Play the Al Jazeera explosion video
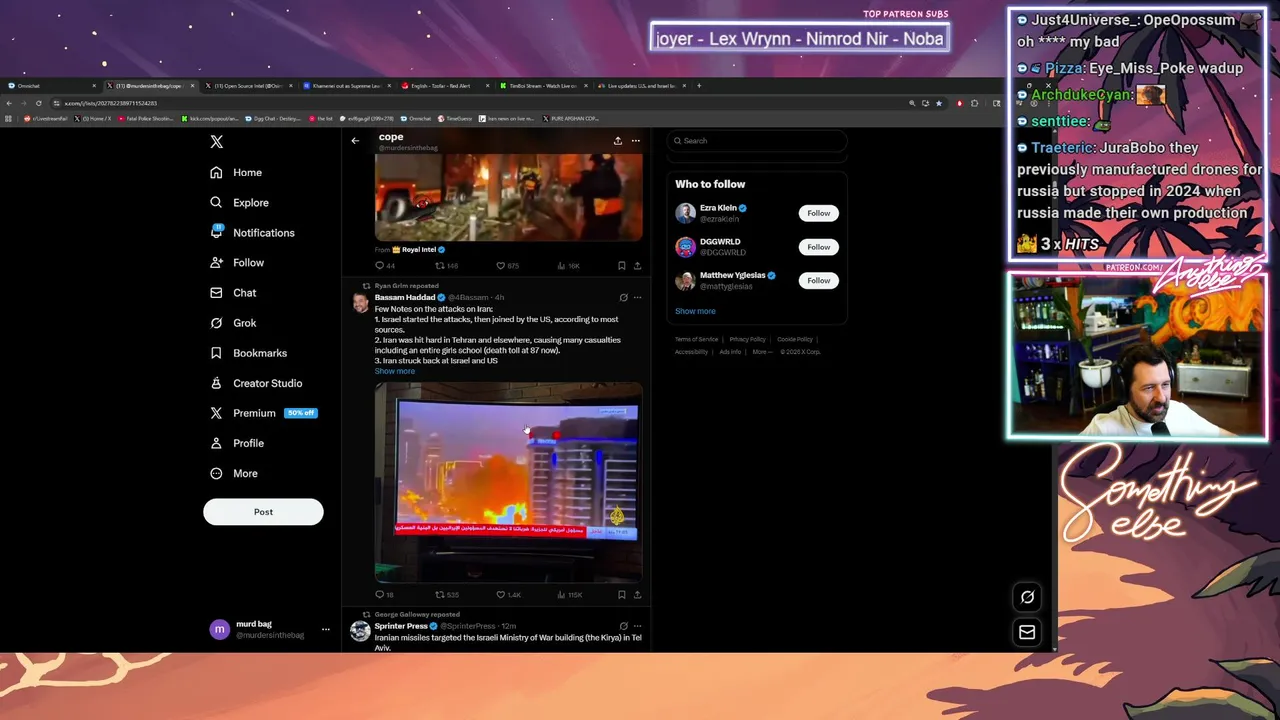 tap(508, 482)
